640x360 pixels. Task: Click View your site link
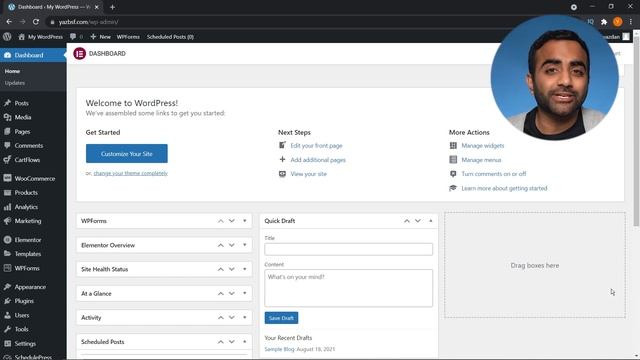tap(309, 174)
